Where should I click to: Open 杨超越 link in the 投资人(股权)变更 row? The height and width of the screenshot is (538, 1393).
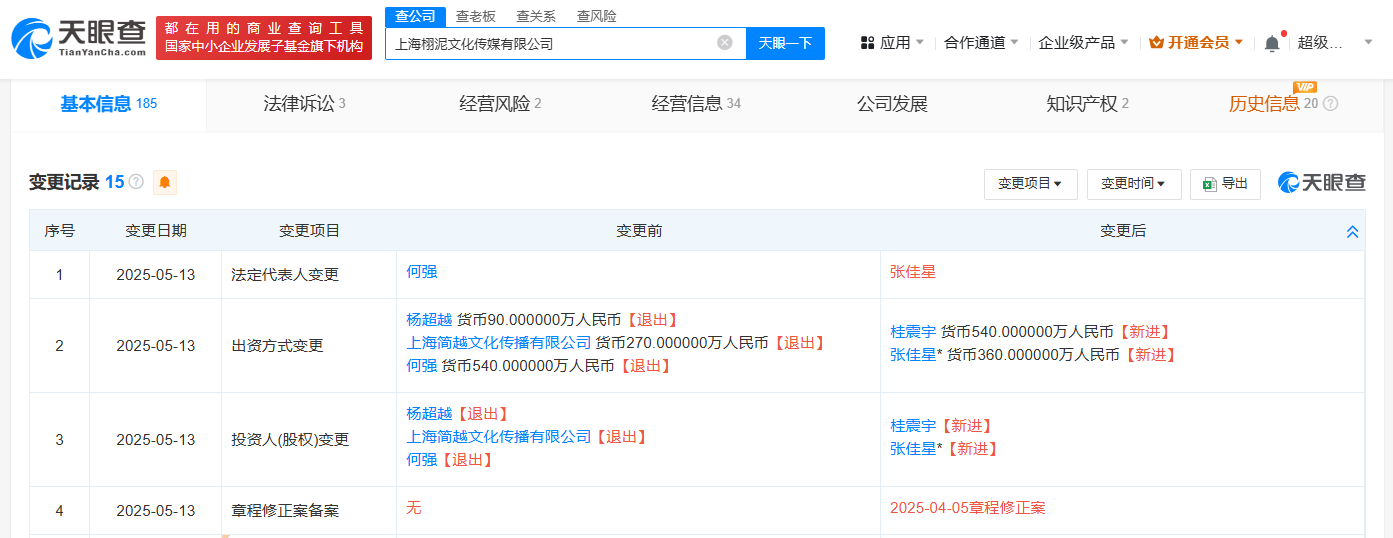click(x=429, y=413)
